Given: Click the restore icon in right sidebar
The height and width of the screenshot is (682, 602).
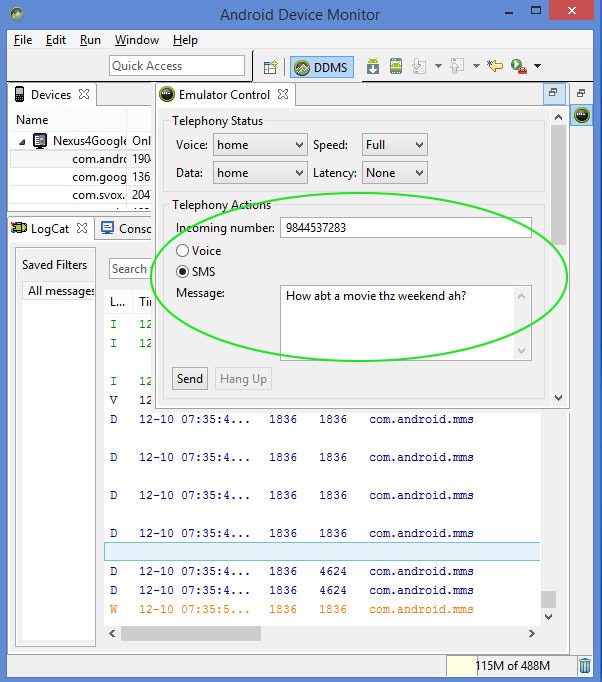Looking at the screenshot, I should 581,93.
